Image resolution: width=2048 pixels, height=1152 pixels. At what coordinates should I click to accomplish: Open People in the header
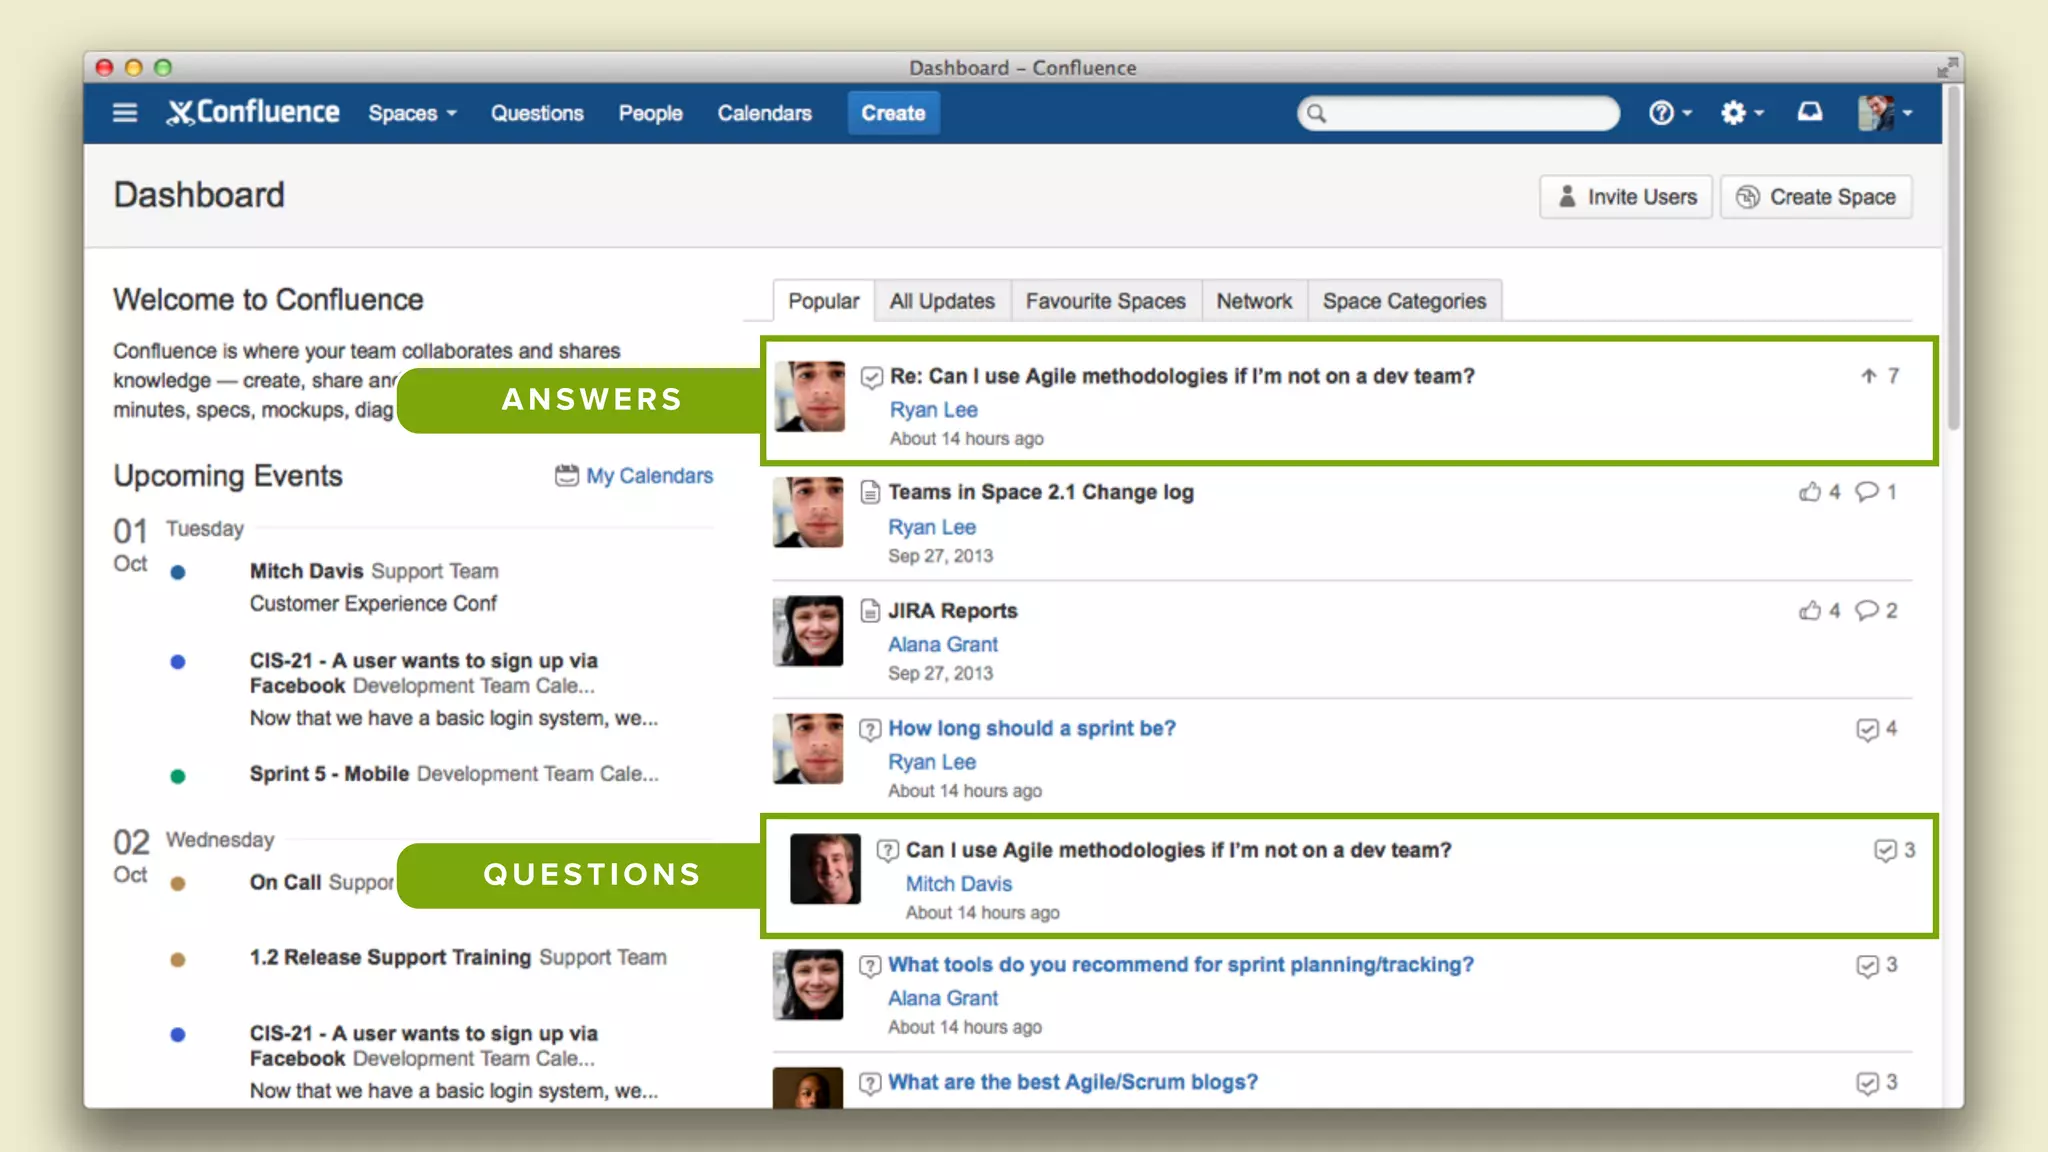tap(650, 113)
